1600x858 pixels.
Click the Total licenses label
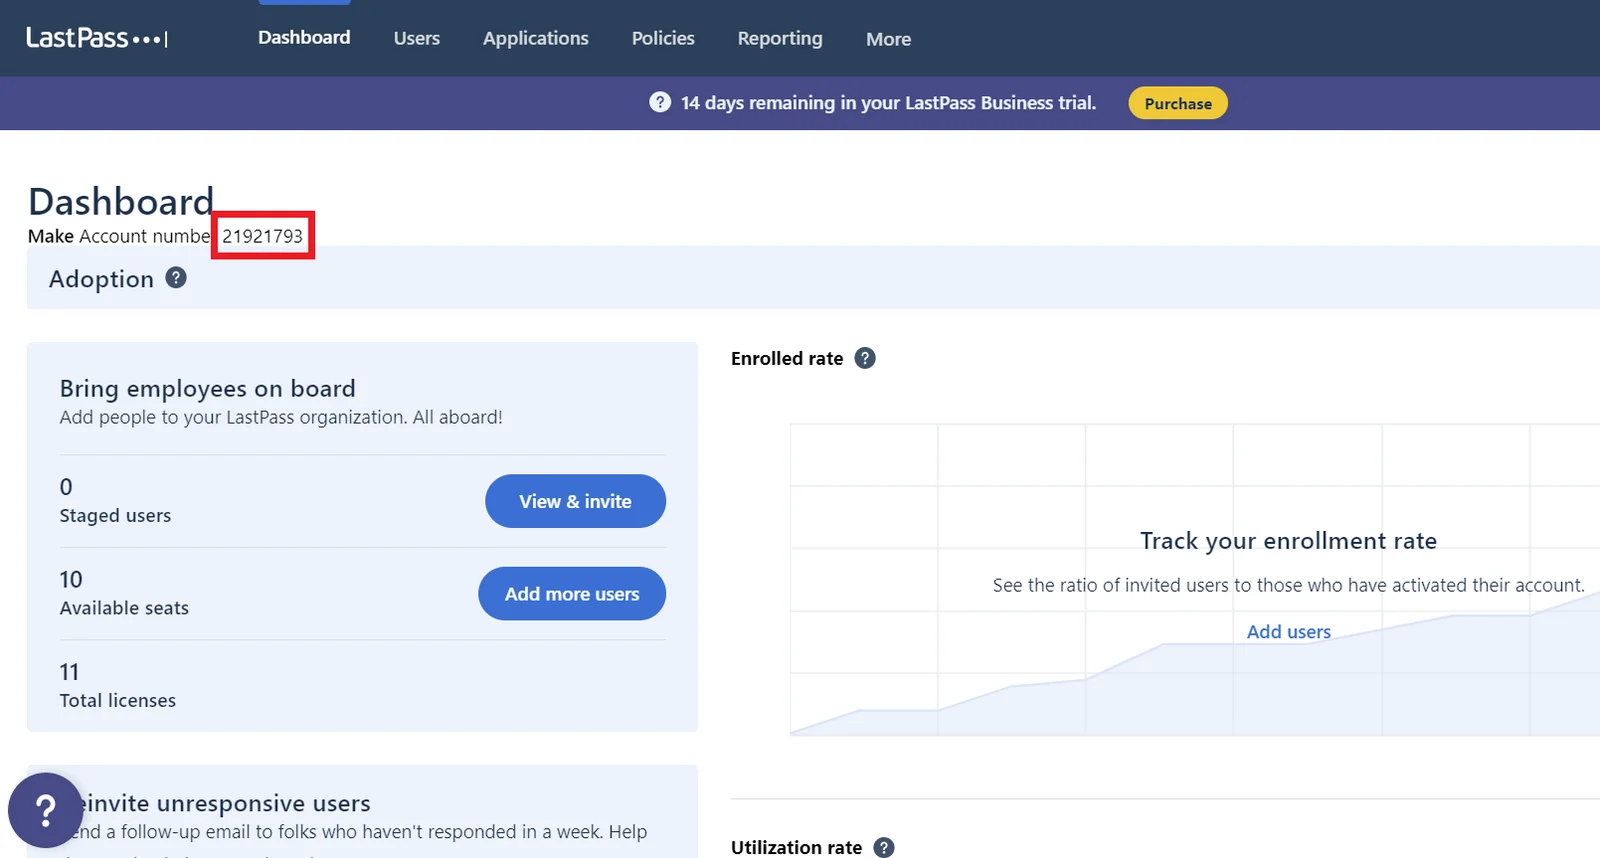pos(118,701)
